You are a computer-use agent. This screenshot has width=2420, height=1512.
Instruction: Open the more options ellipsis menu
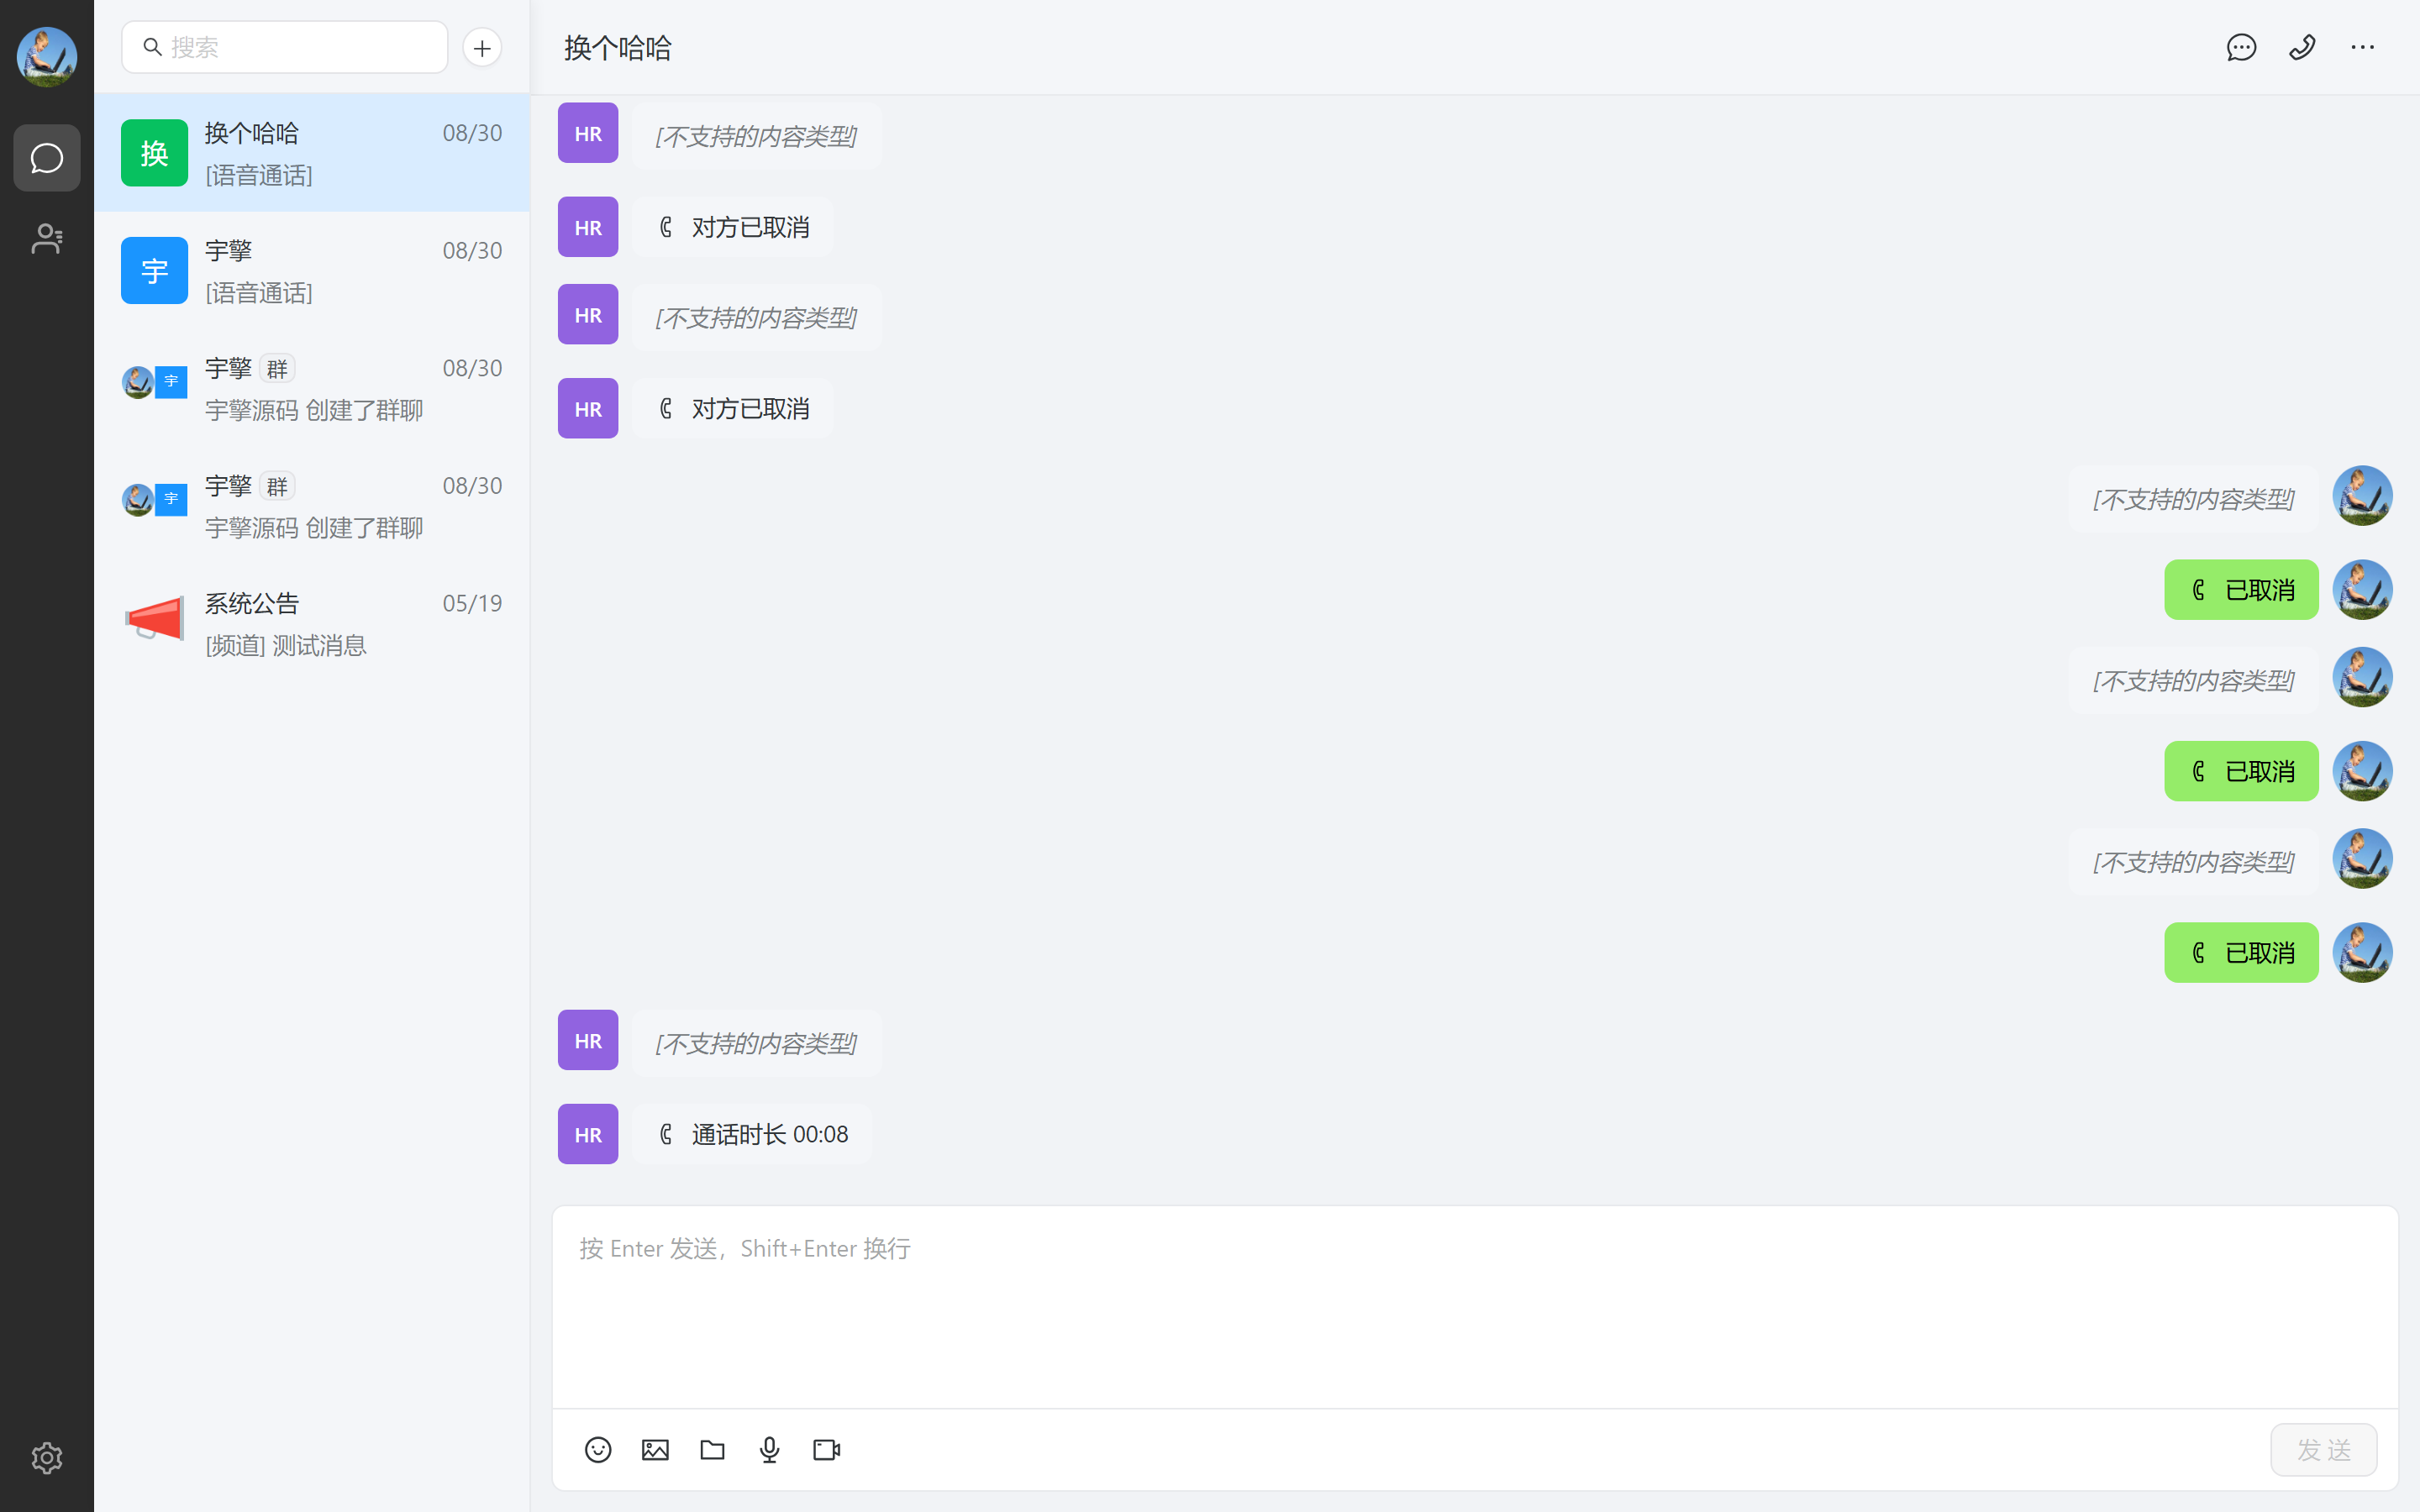2363,47
